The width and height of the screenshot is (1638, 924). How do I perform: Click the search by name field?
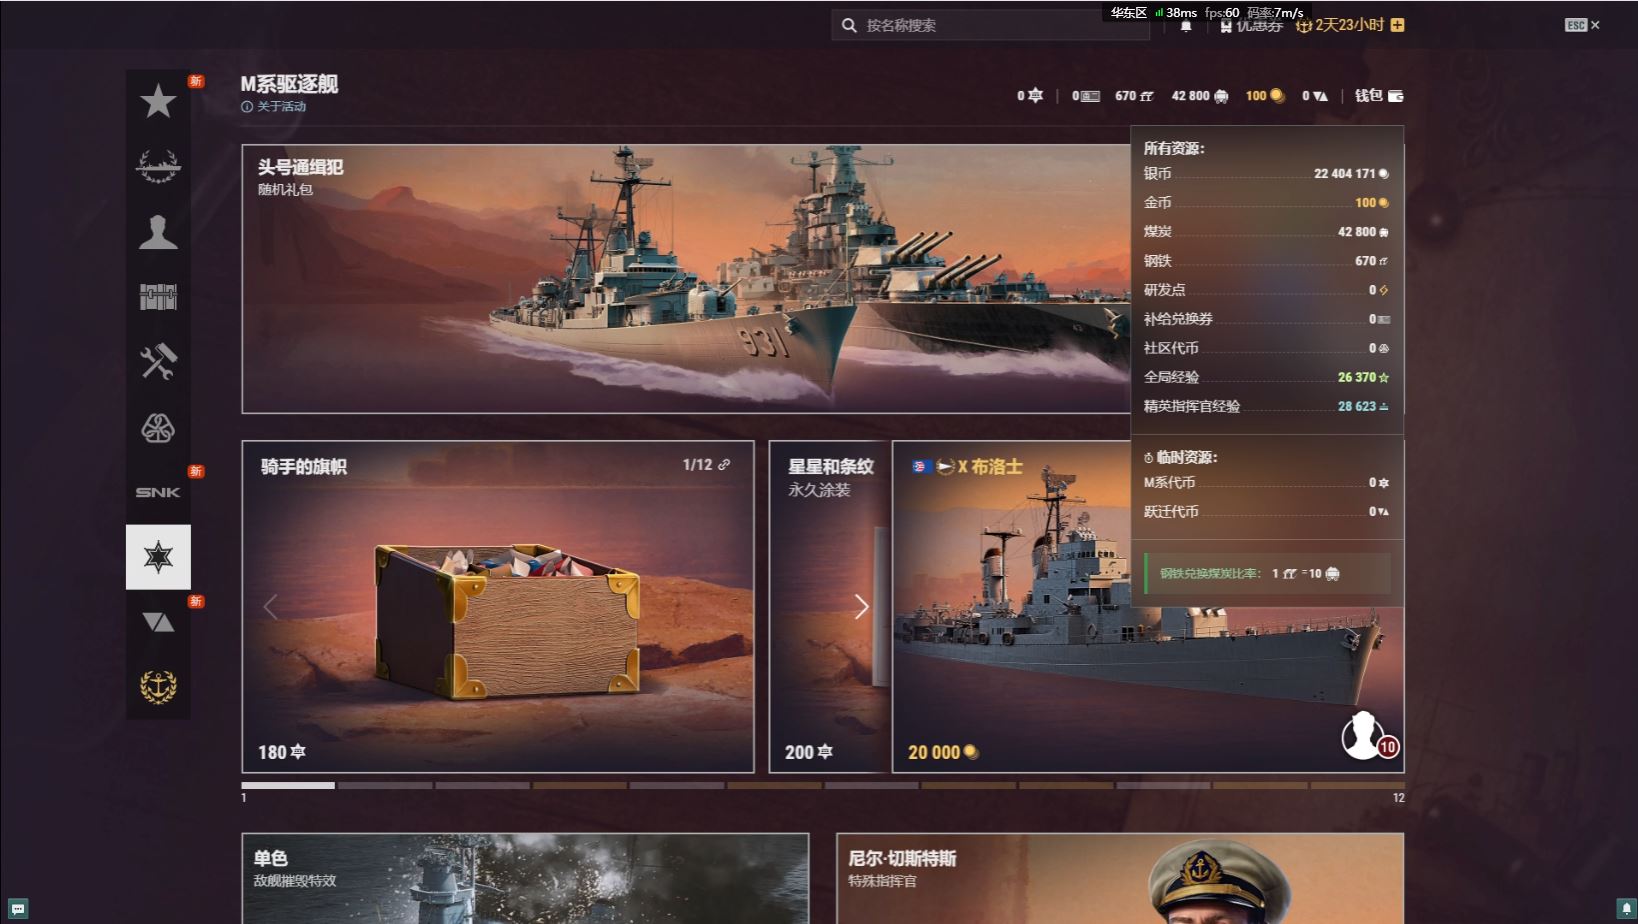coord(990,25)
